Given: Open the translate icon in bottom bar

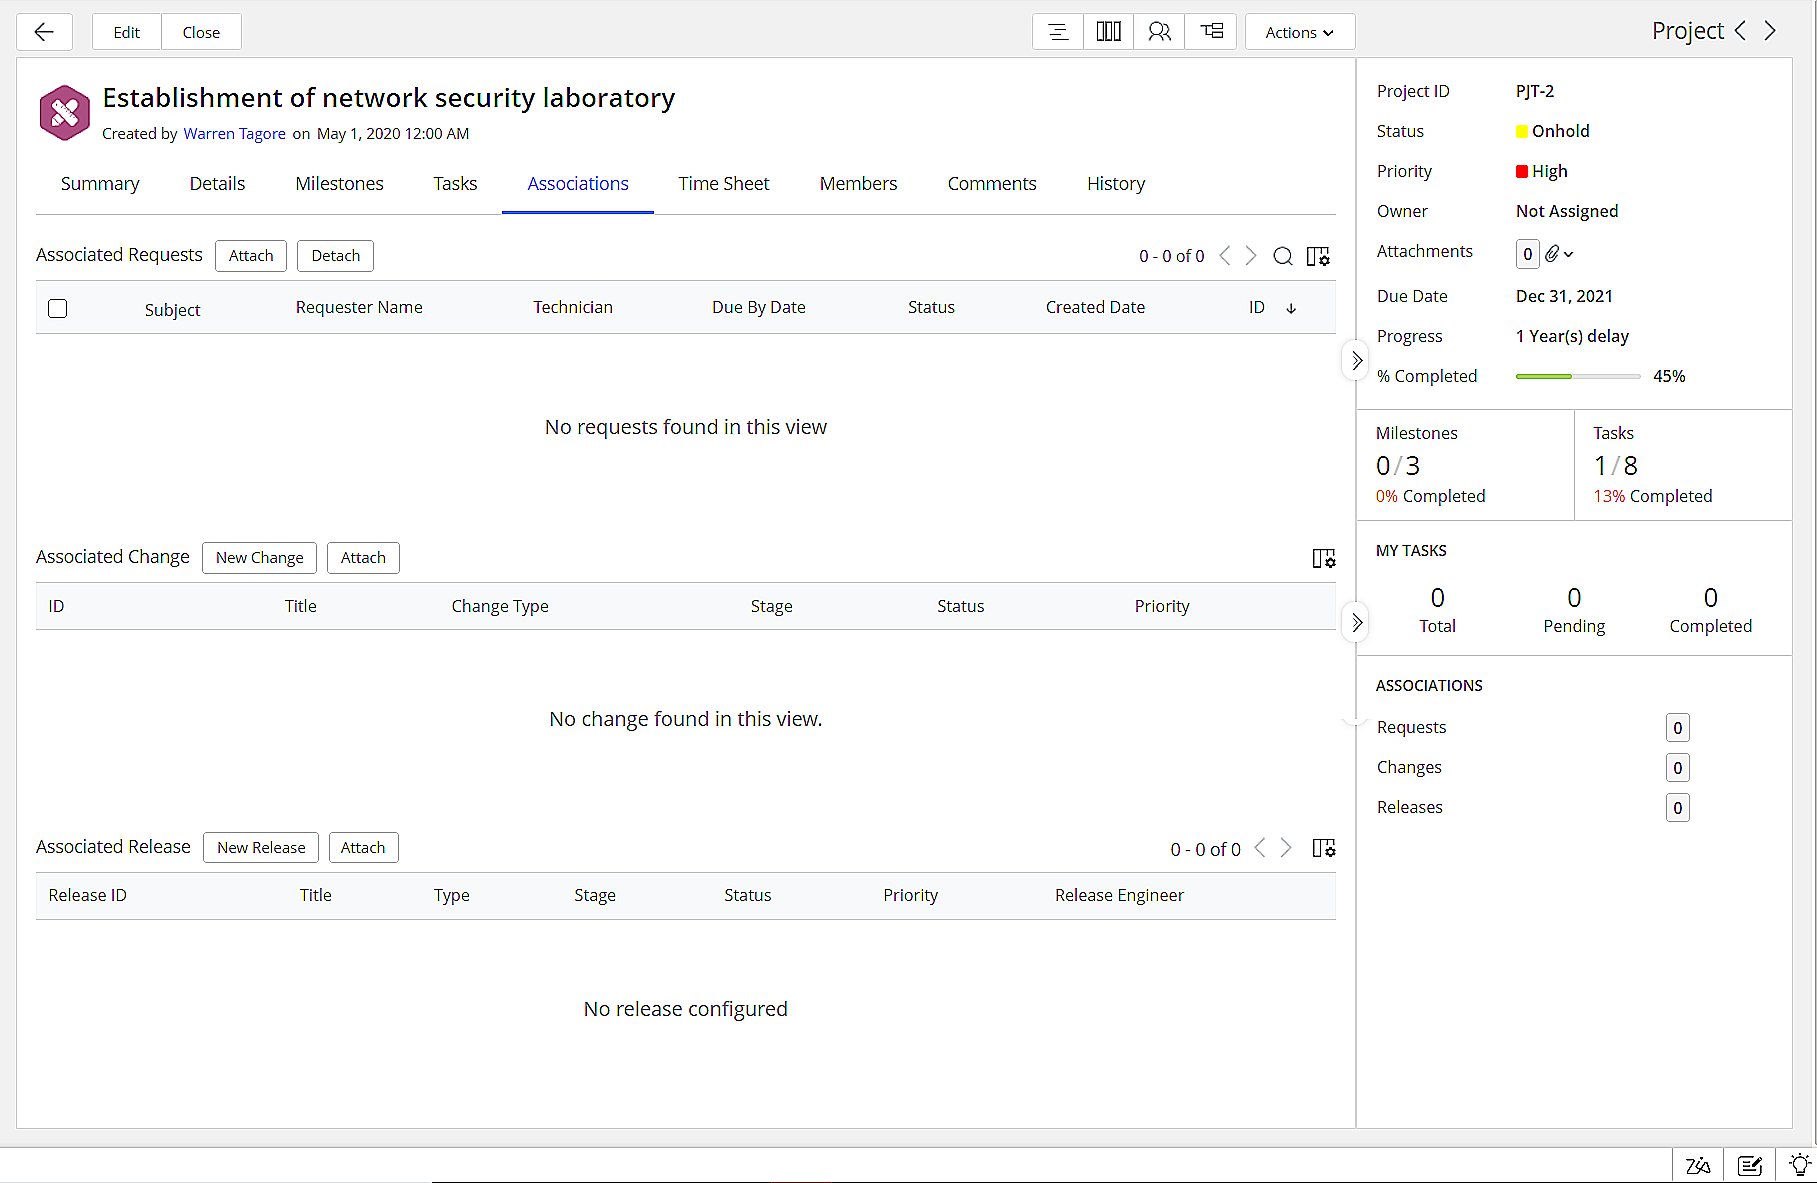Looking at the screenshot, I should [x=1698, y=1165].
